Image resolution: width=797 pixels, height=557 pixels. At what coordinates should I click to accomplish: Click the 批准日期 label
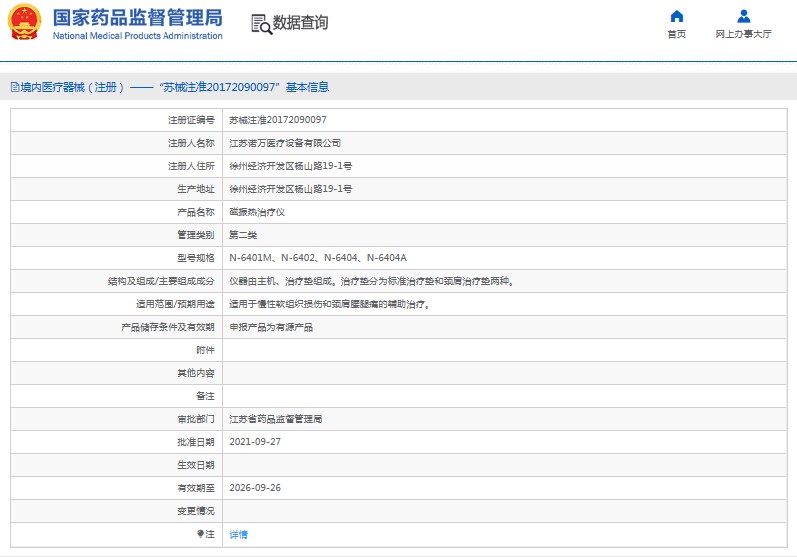click(196, 442)
